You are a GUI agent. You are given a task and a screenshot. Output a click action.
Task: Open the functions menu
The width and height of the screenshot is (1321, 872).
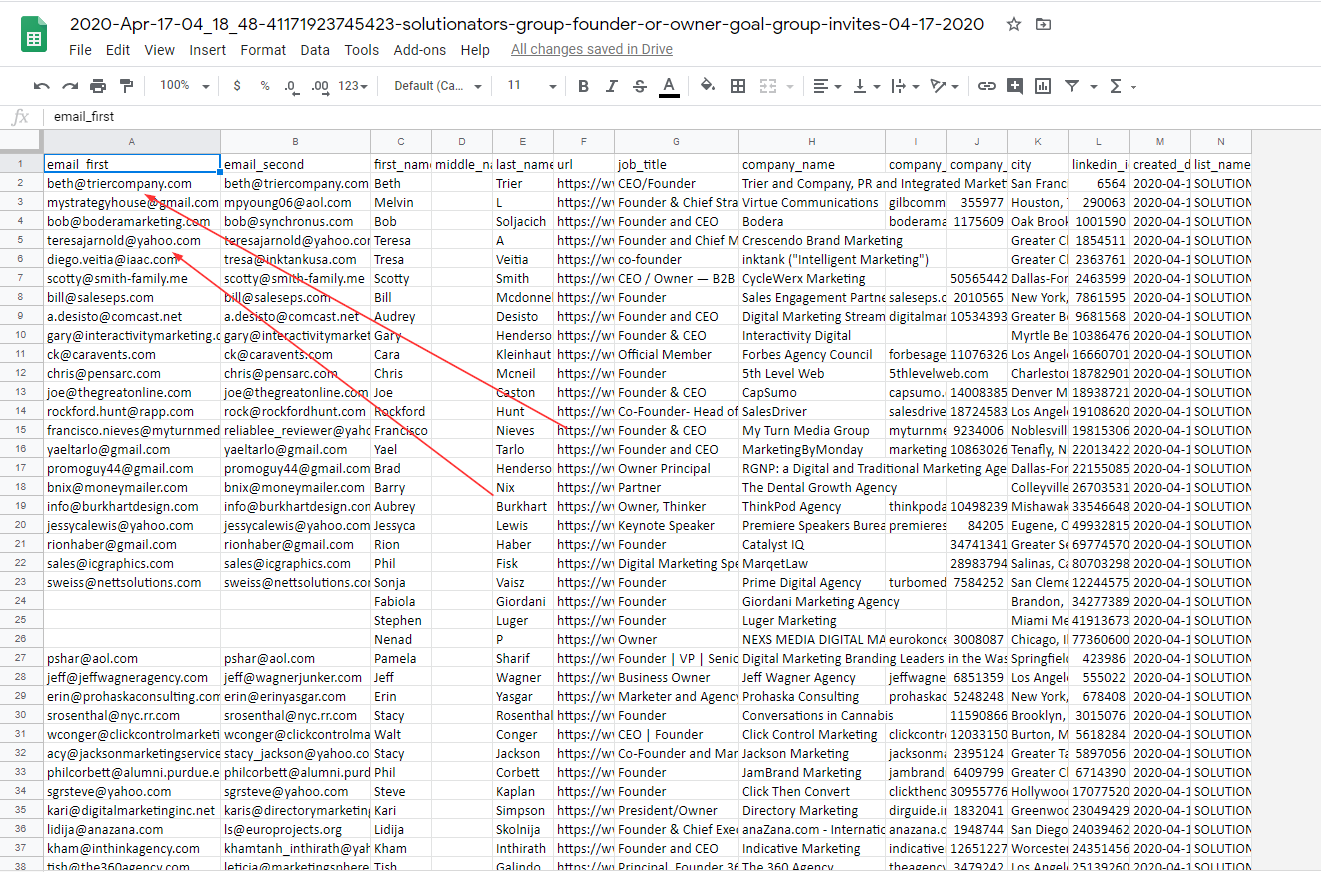click(x=1121, y=86)
